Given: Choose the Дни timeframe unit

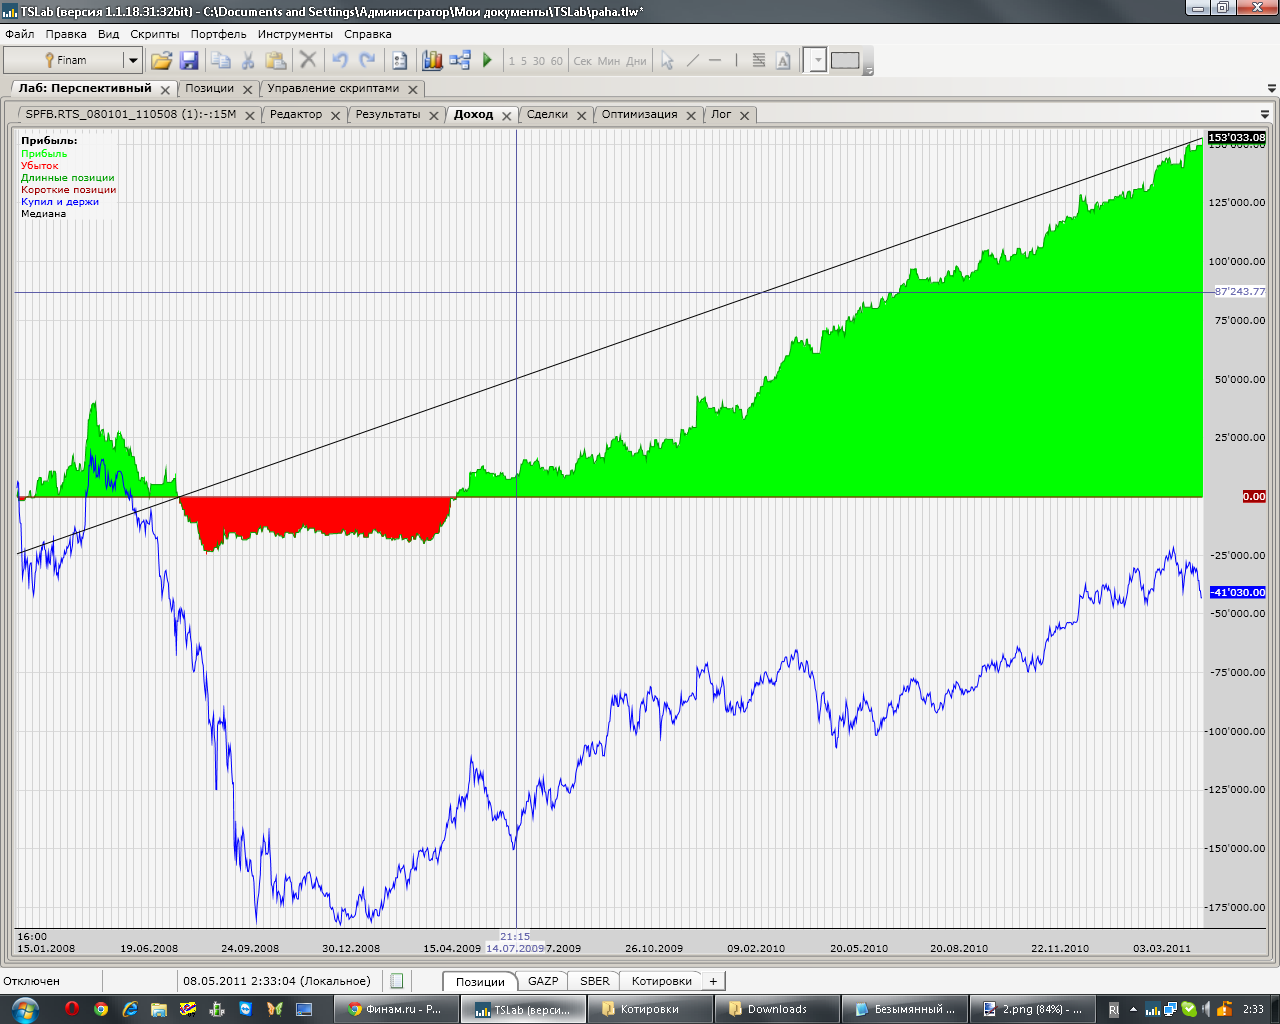Looking at the screenshot, I should click(637, 61).
